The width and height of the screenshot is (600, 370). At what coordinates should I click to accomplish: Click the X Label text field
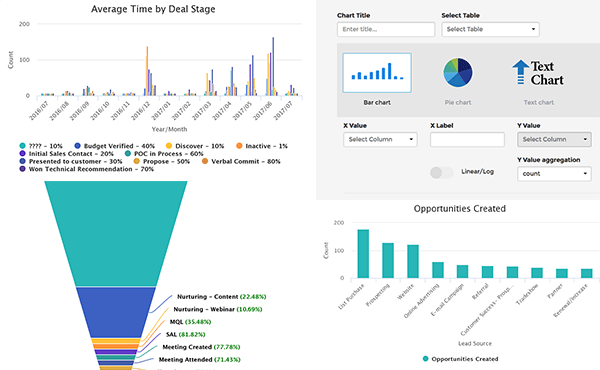pyautogui.click(x=467, y=140)
